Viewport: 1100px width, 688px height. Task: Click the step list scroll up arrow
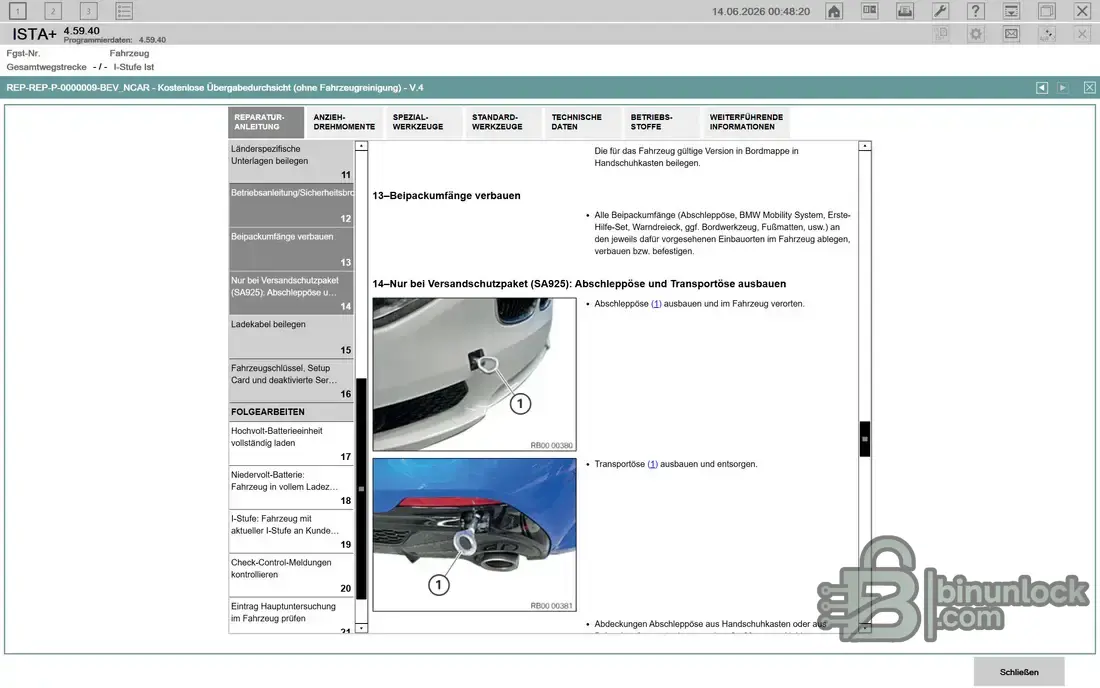[361, 146]
